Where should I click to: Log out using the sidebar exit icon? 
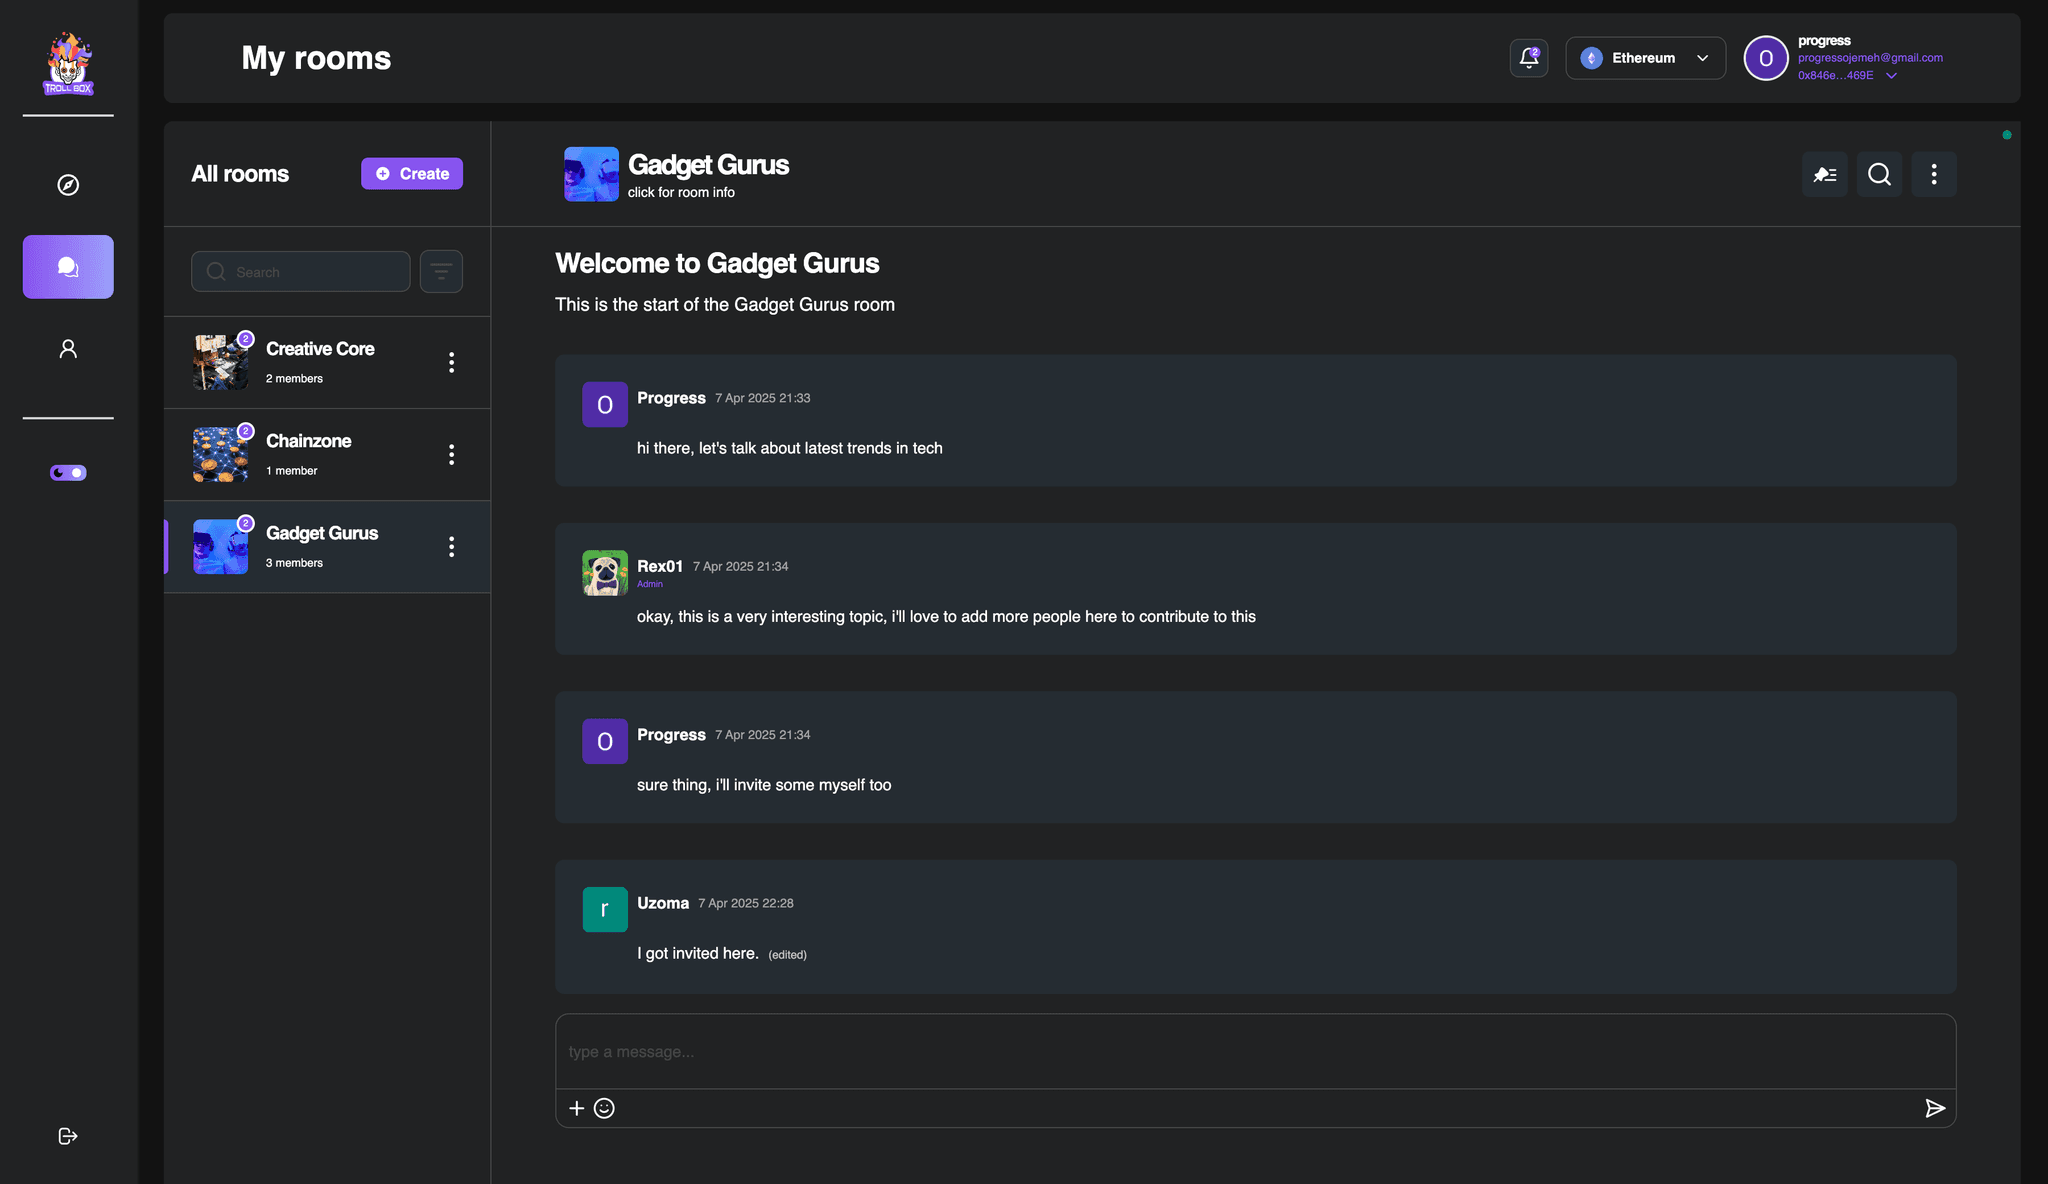tap(67, 1135)
